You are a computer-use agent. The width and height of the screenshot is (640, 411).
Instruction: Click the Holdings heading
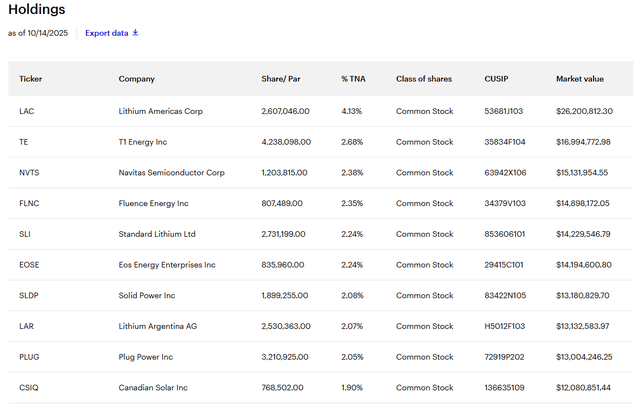[x=37, y=9]
